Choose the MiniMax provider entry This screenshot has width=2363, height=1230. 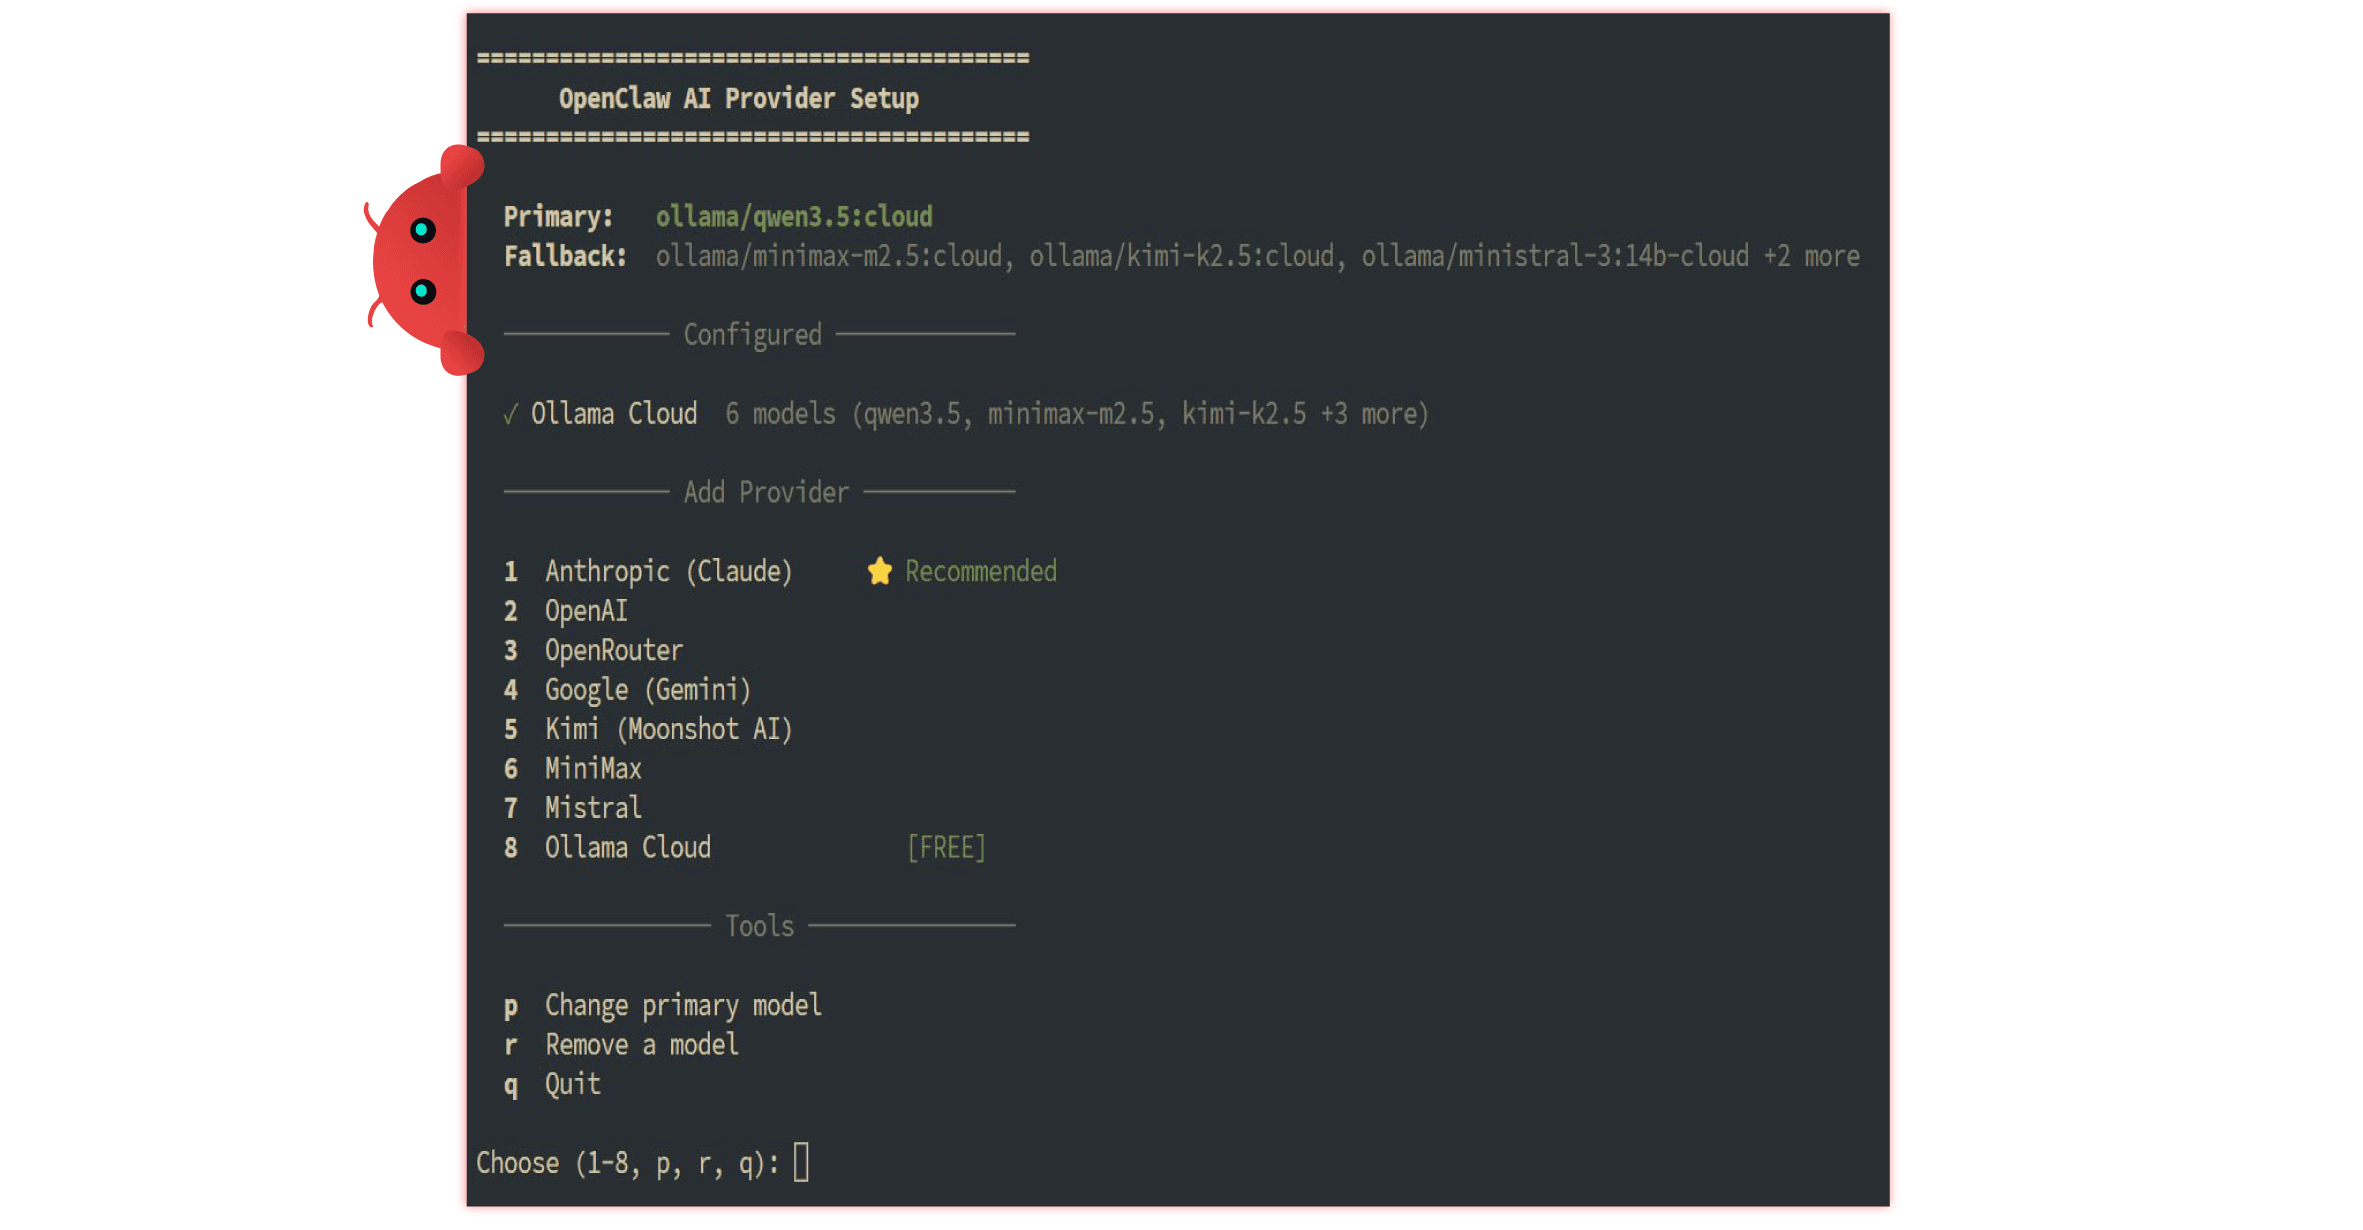[x=593, y=769]
